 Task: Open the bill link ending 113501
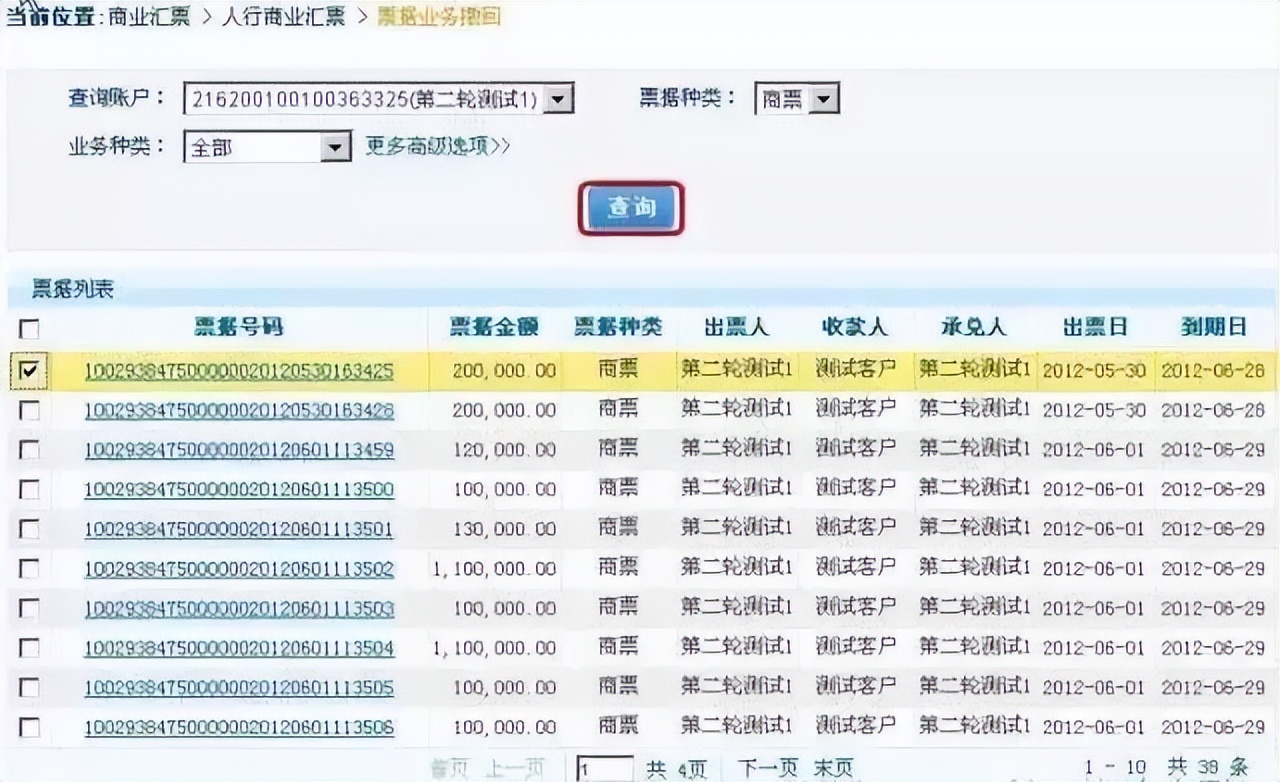tap(238, 529)
